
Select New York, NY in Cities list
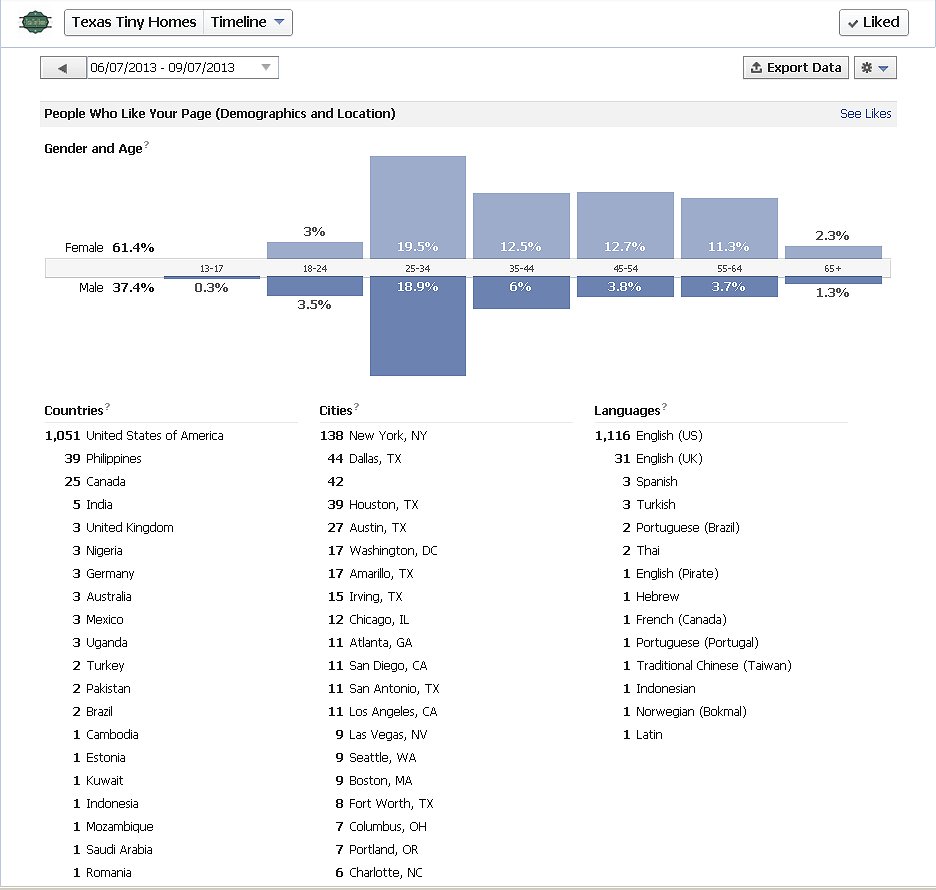(387, 436)
